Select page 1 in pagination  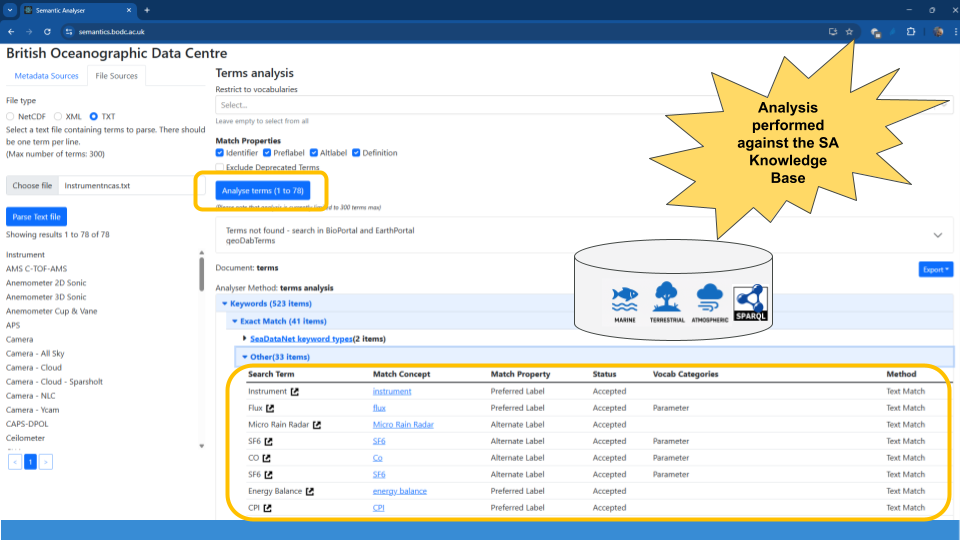[30, 462]
